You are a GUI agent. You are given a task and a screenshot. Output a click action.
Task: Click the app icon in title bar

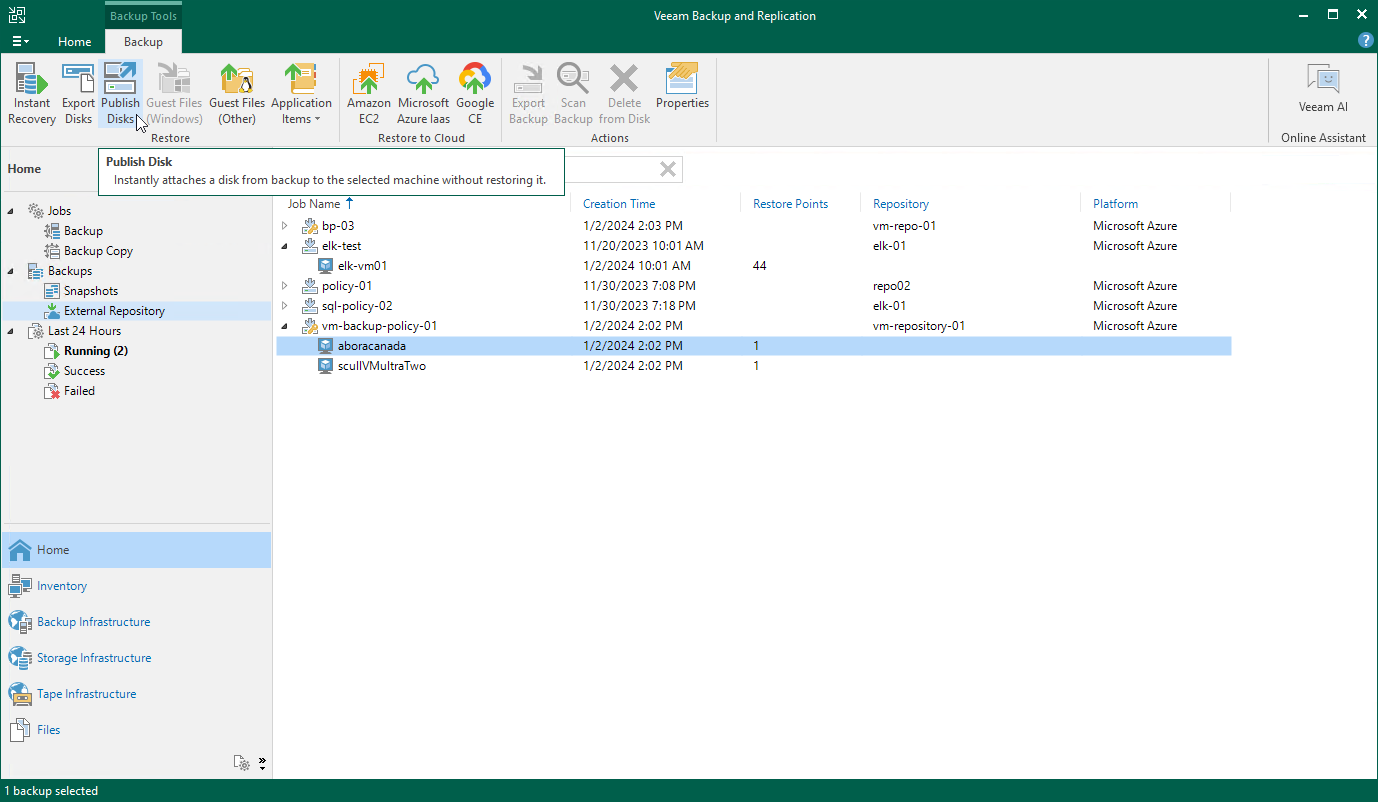18,15
